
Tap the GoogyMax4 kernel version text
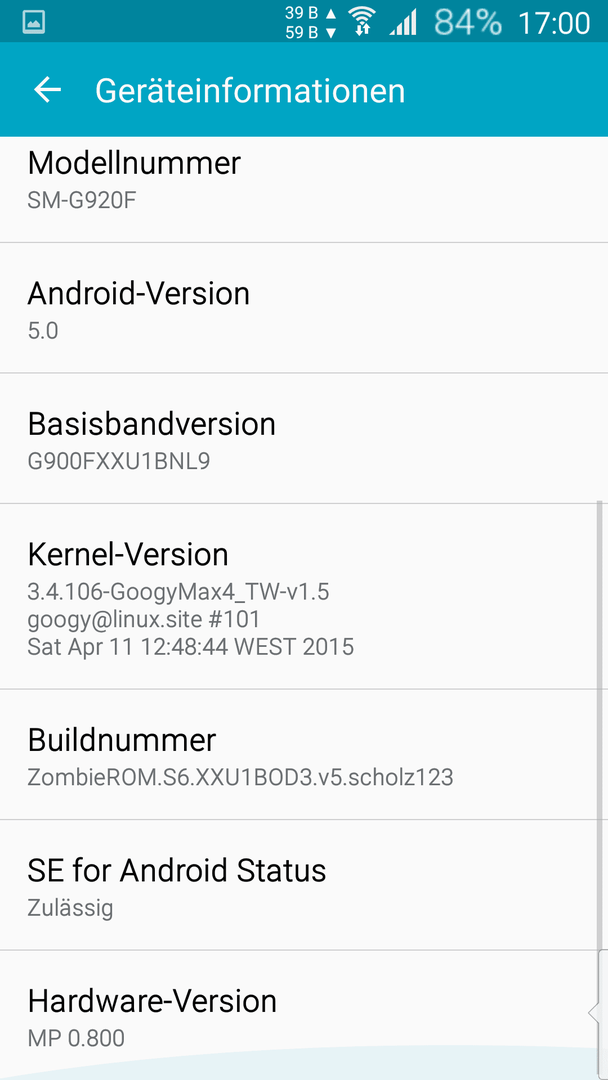pos(178,592)
